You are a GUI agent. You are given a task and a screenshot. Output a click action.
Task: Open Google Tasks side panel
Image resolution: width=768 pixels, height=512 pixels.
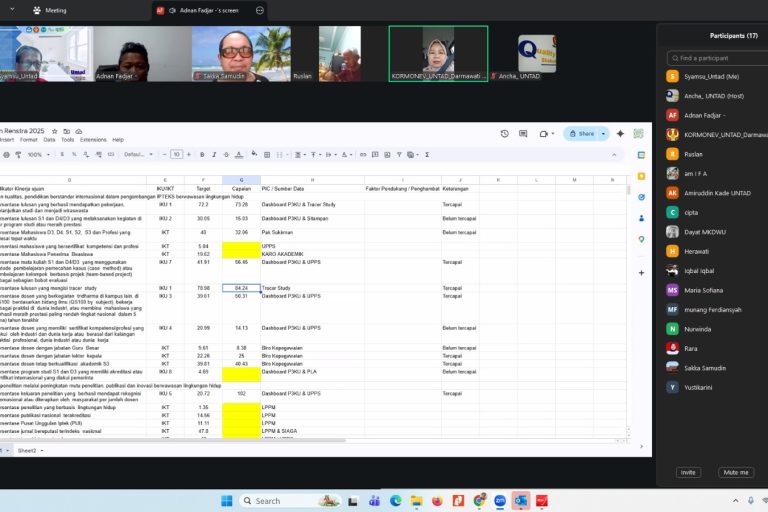641,197
